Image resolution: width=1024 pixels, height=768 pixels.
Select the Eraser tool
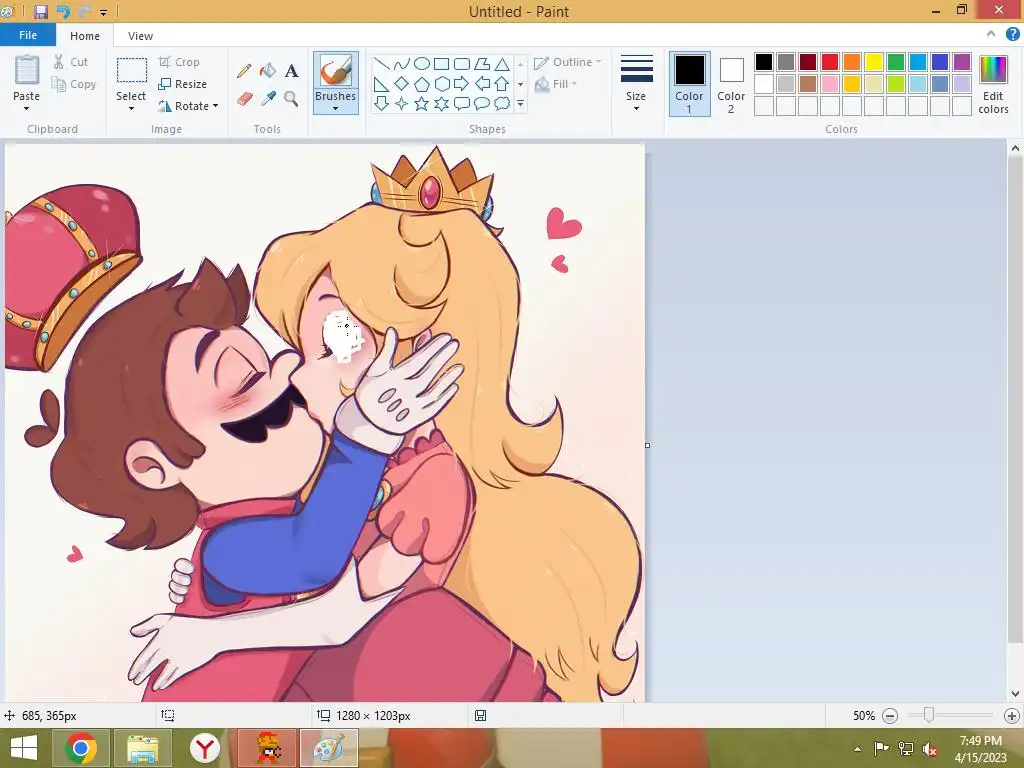click(x=244, y=99)
